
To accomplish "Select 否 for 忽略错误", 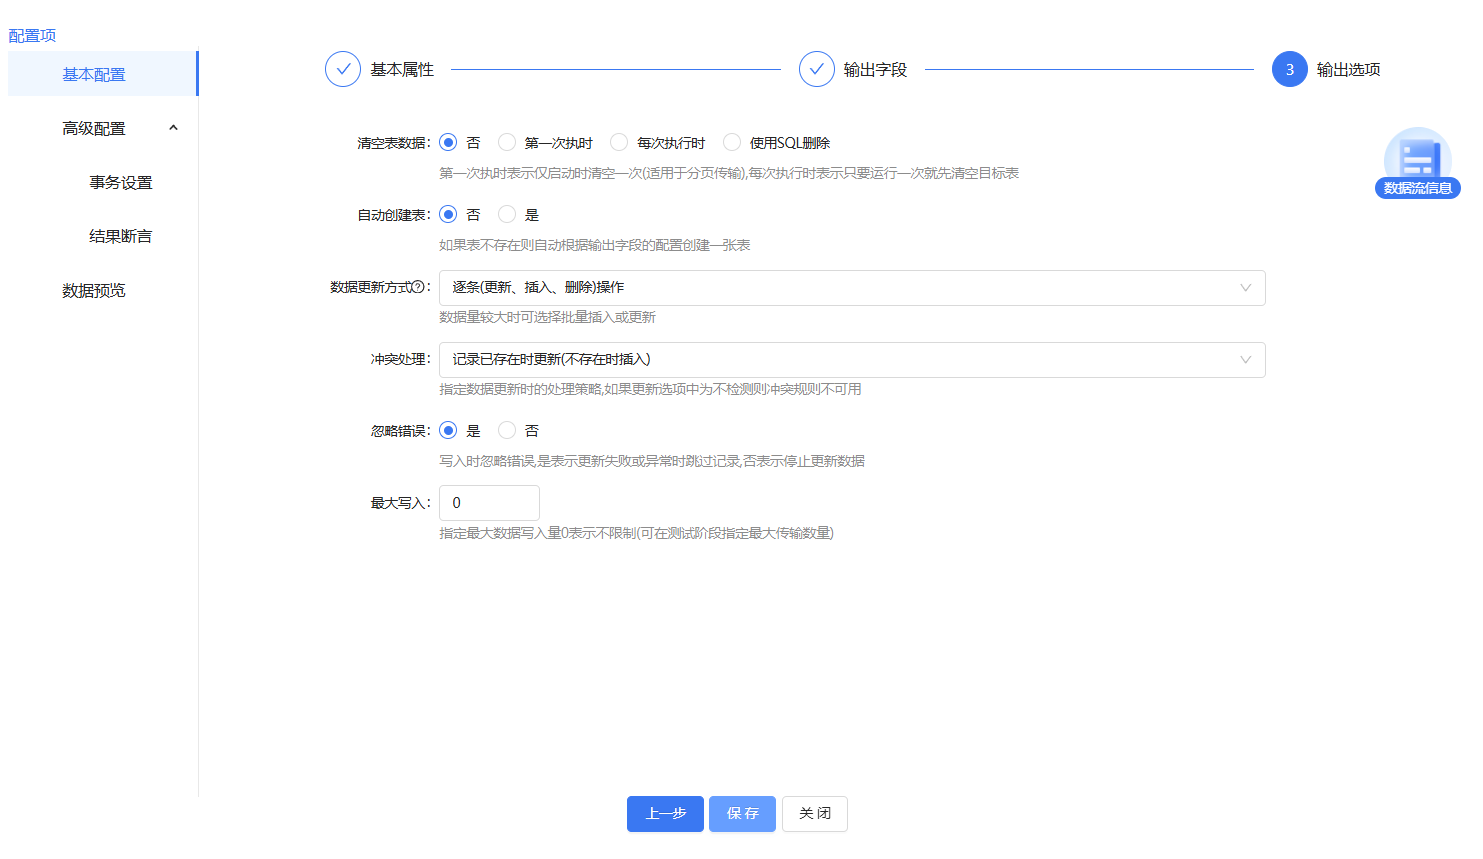I will (507, 431).
